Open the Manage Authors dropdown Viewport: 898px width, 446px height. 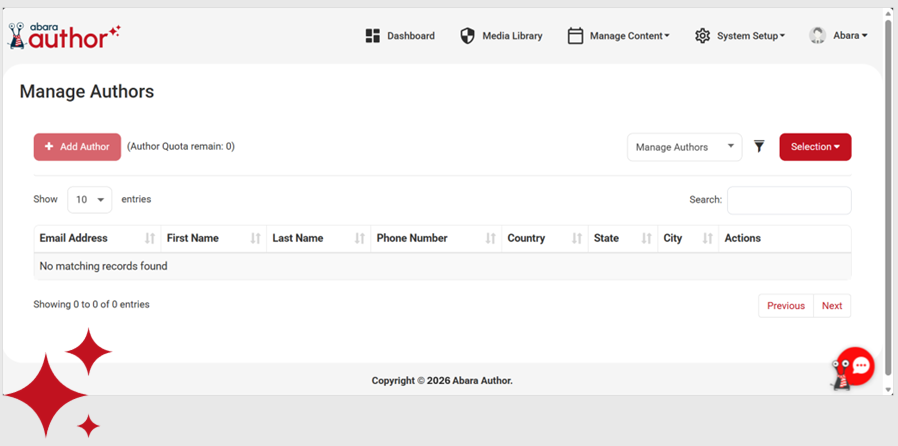[x=684, y=147]
